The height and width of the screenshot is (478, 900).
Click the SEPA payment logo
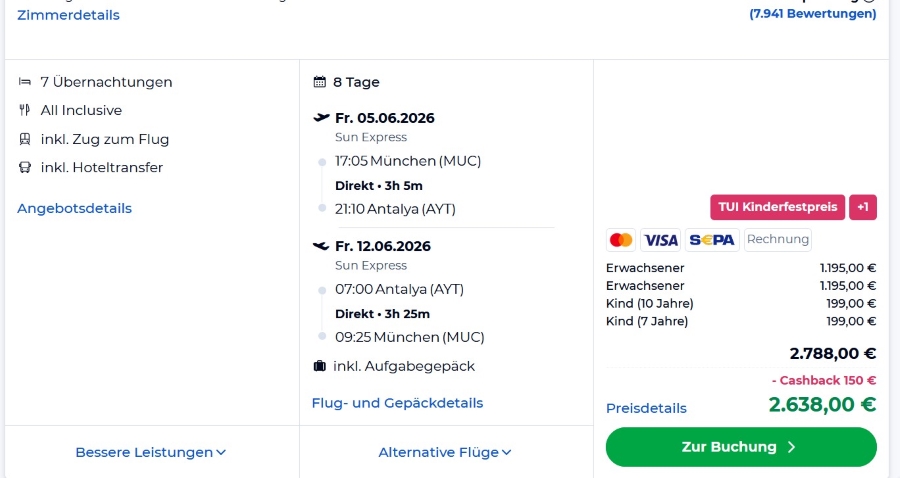pos(712,240)
